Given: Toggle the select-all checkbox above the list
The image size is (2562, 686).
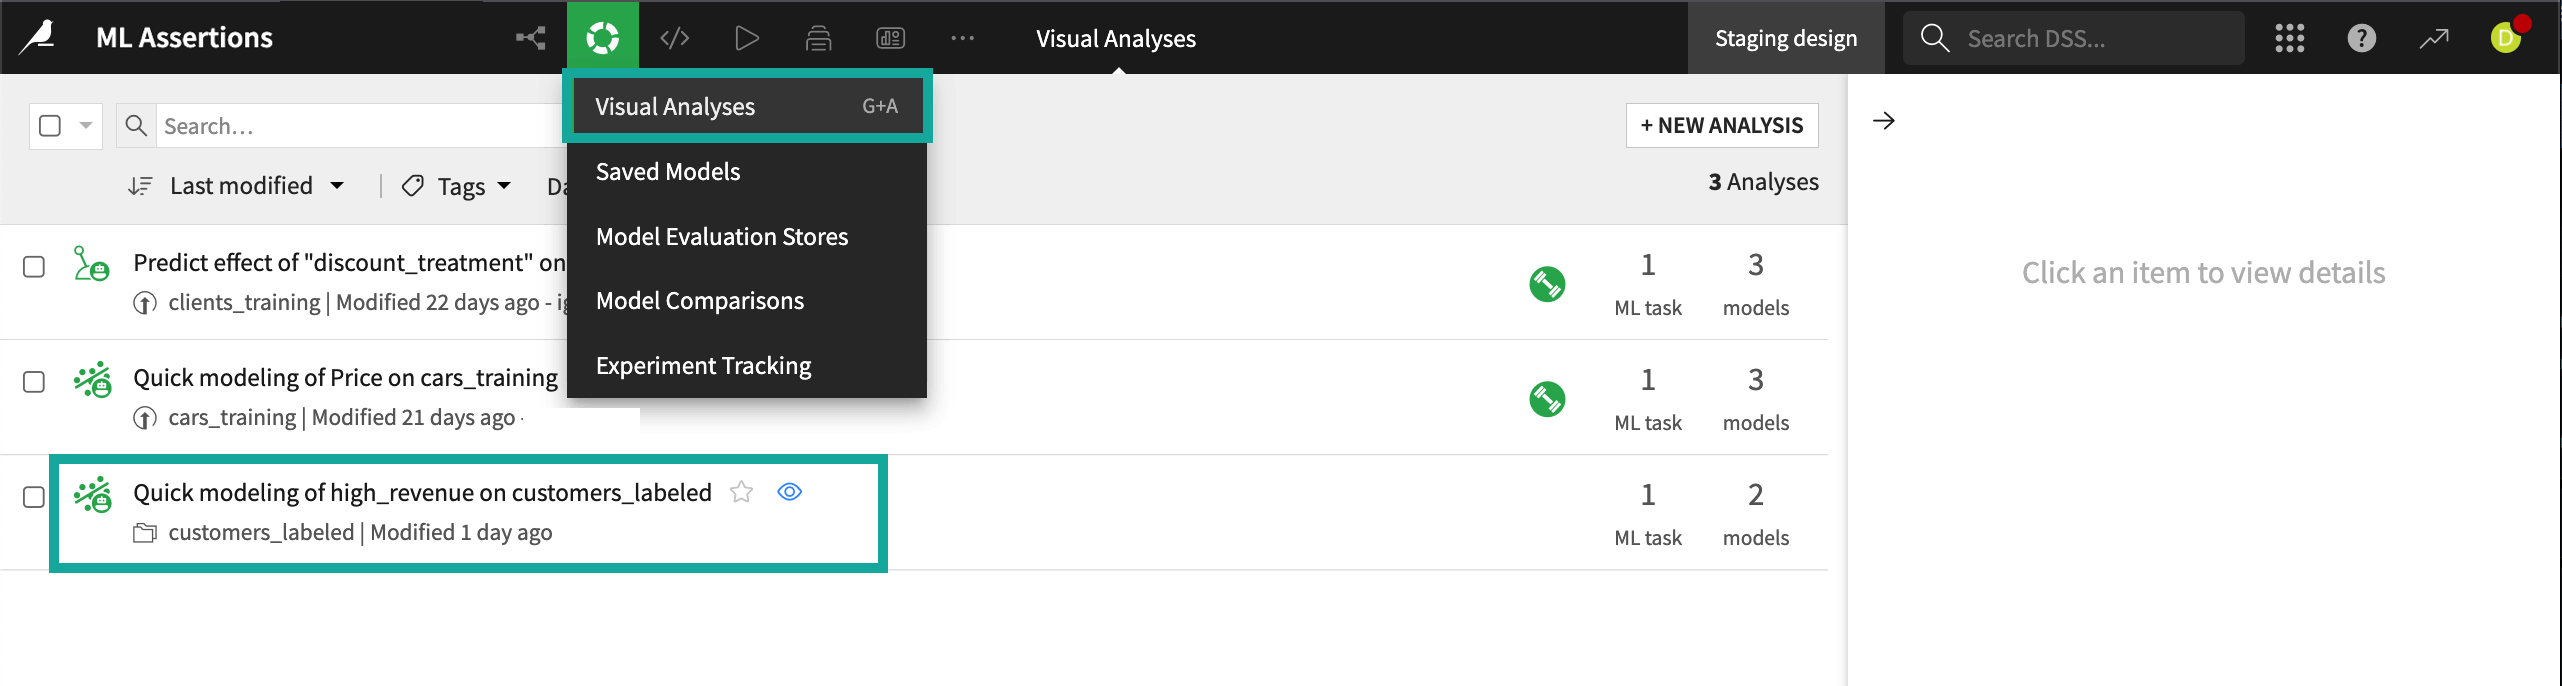Looking at the screenshot, I should tap(47, 125).
